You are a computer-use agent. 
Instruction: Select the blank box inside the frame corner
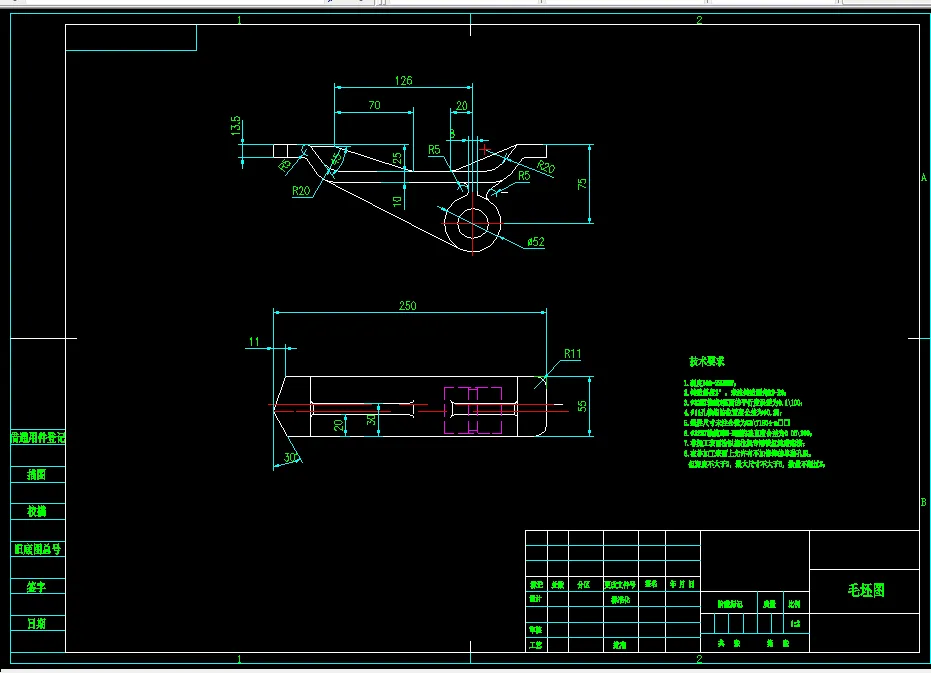131,37
